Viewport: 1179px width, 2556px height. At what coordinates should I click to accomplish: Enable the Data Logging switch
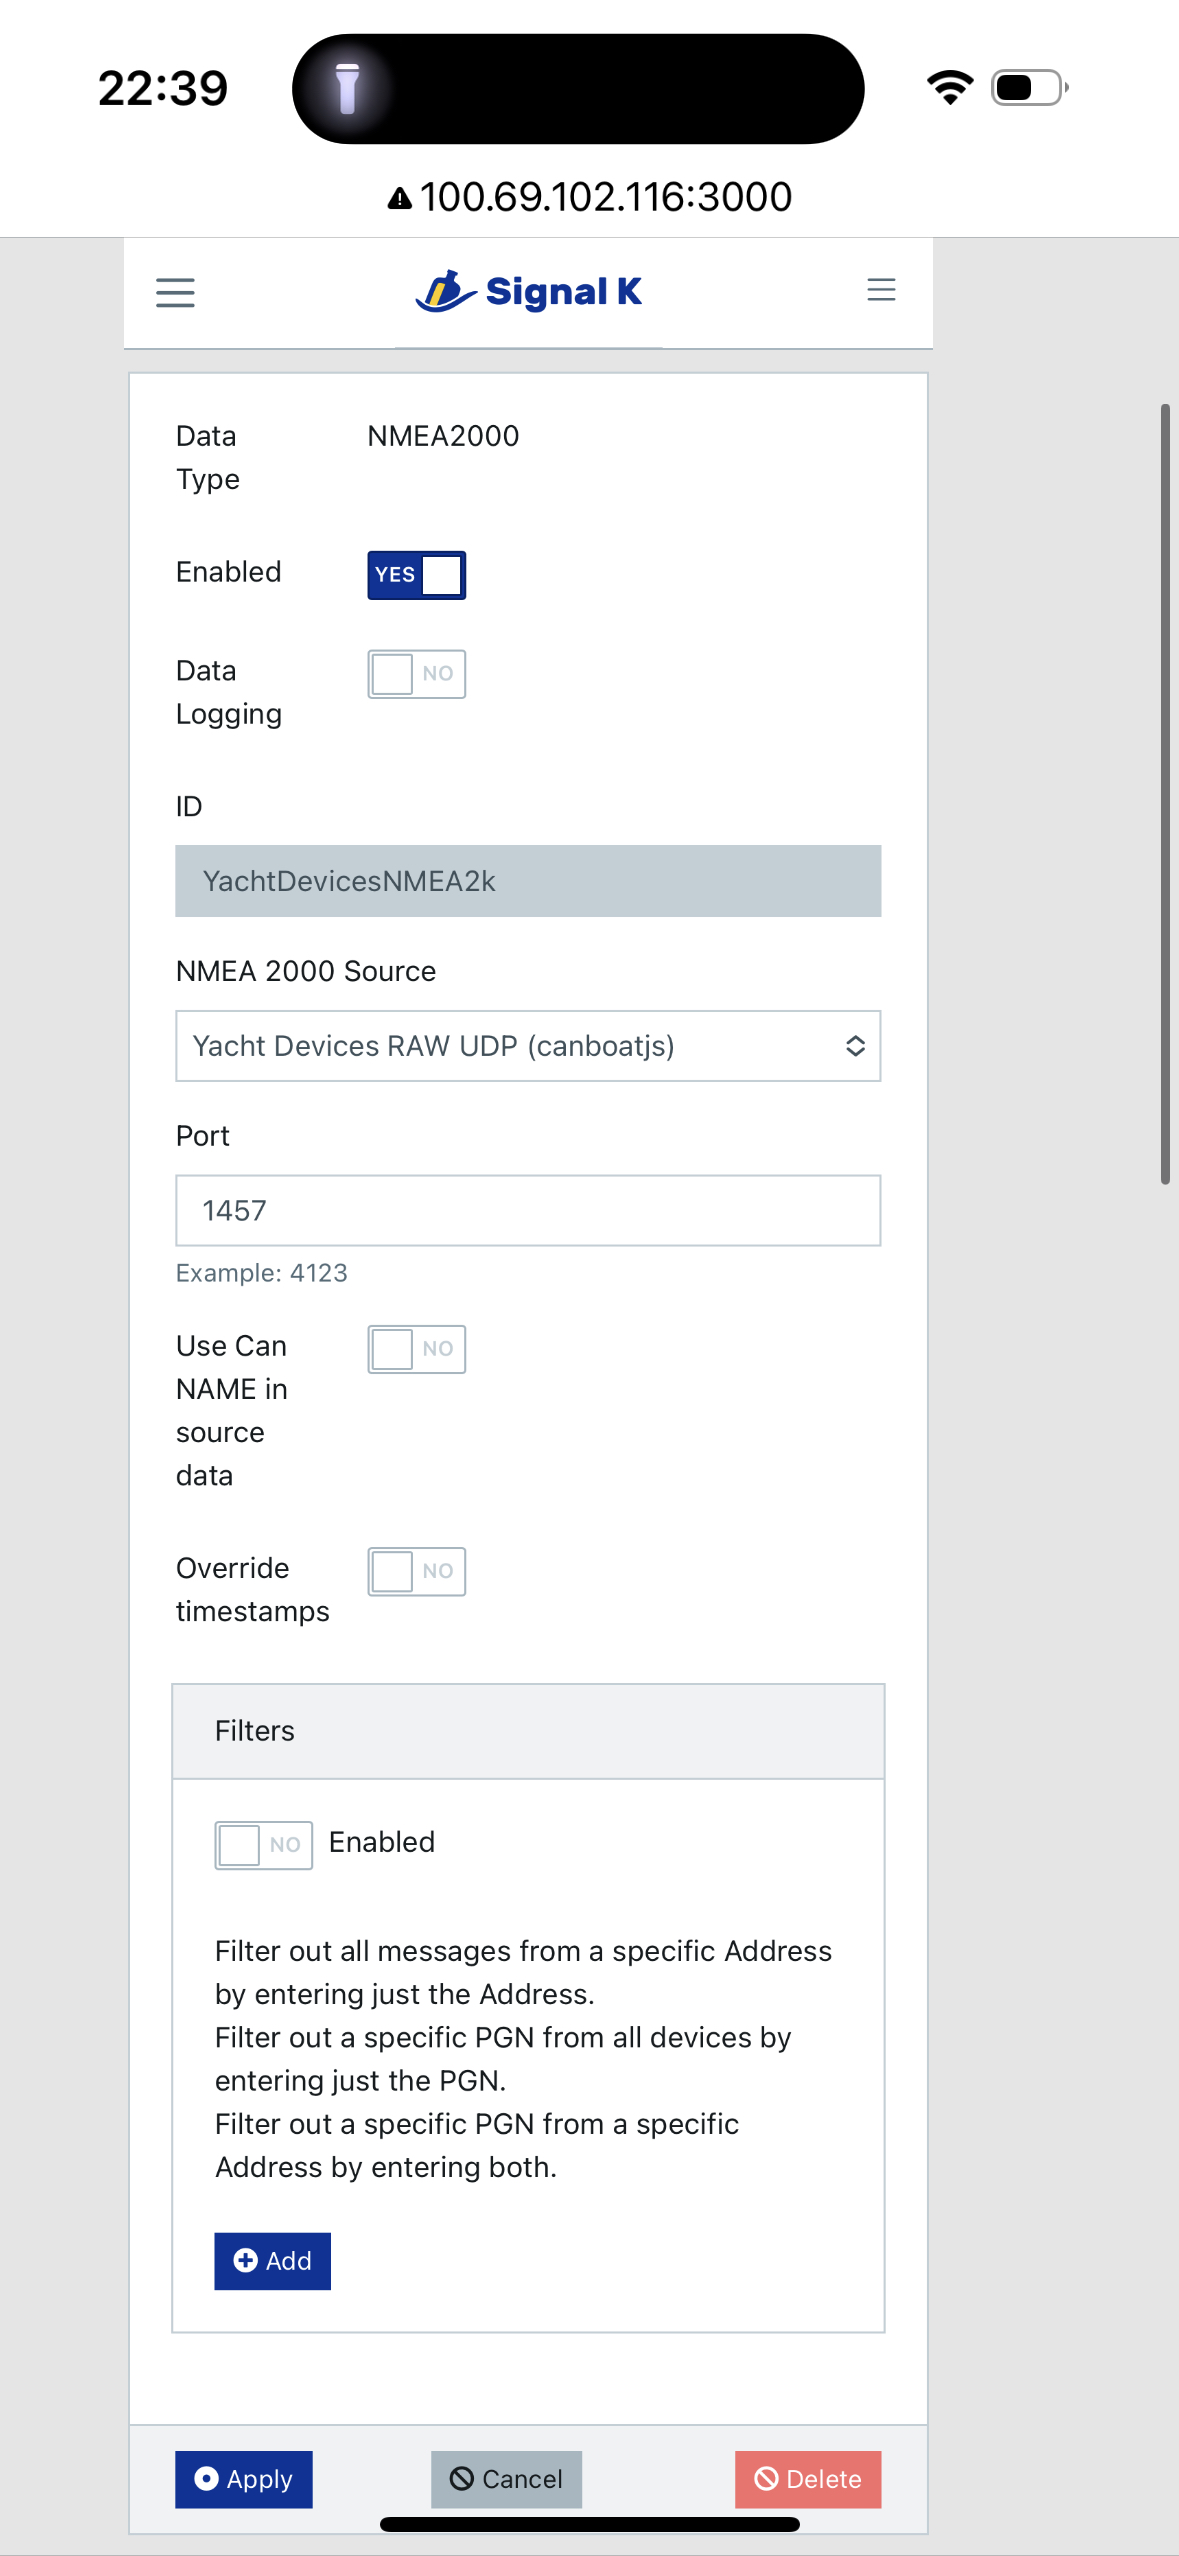pyautogui.click(x=417, y=674)
